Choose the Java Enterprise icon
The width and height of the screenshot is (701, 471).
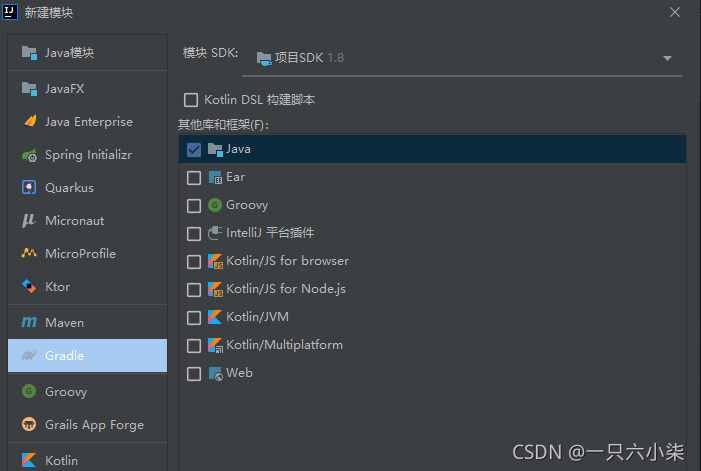pos(30,121)
